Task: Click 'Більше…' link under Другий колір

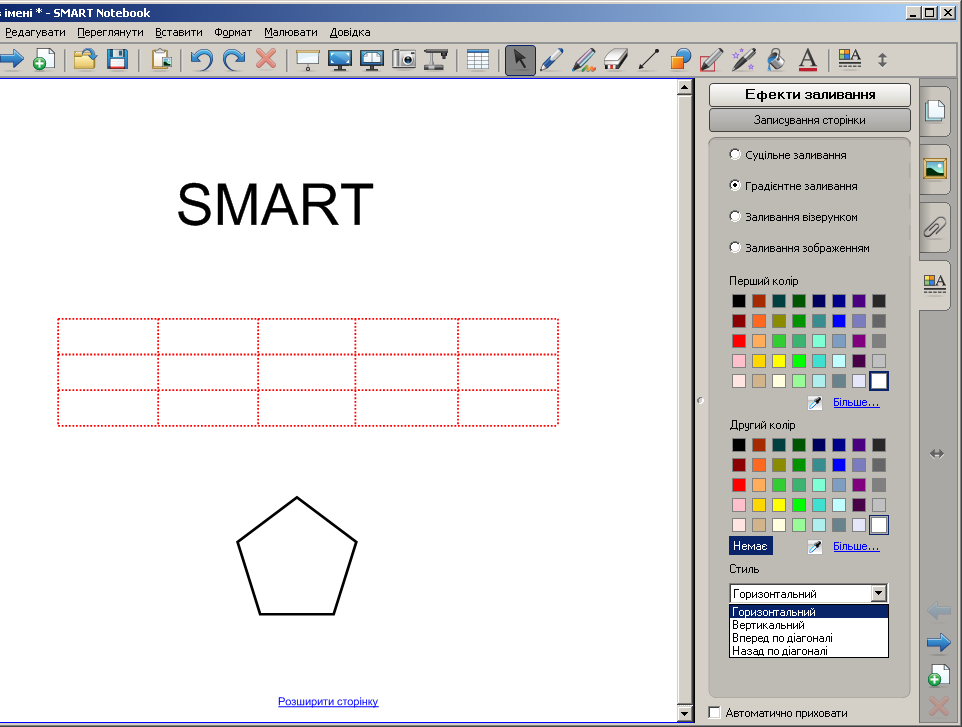Action: tap(856, 546)
